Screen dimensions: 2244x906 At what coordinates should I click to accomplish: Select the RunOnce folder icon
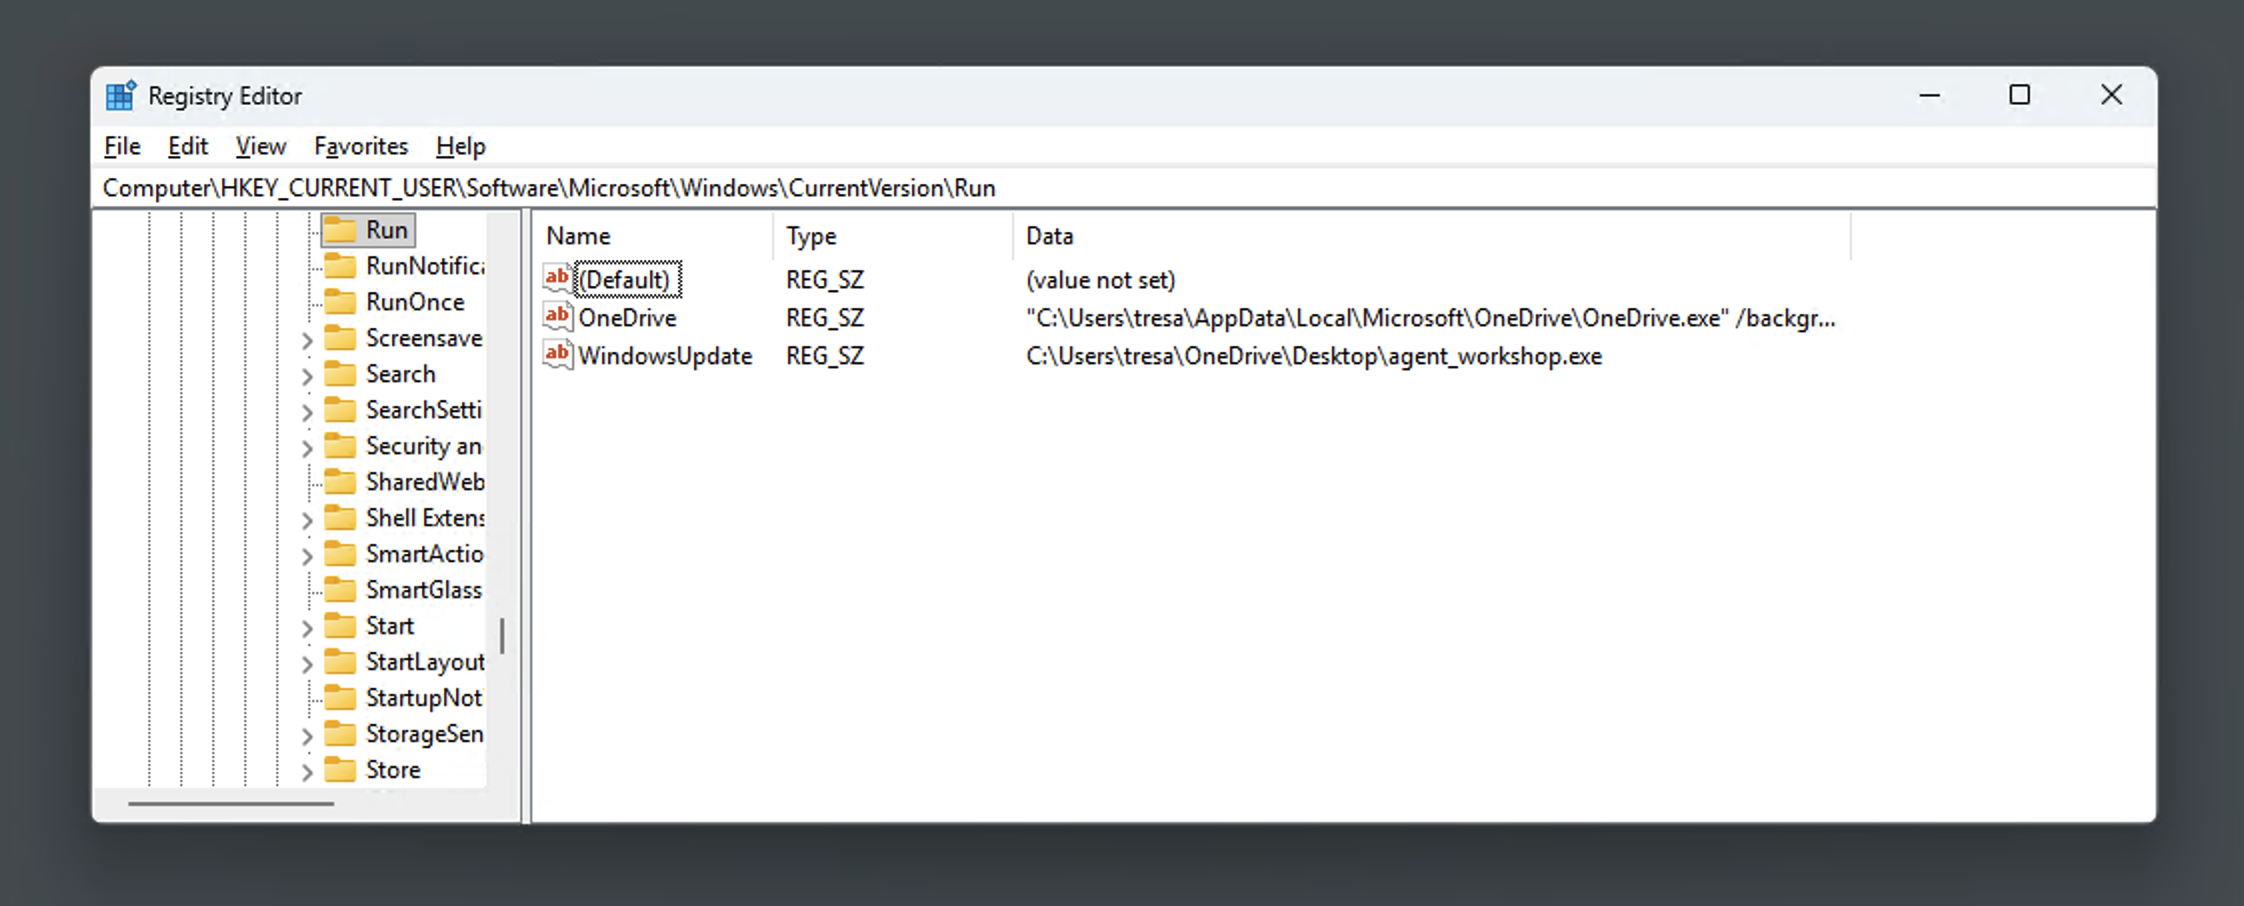click(x=340, y=302)
